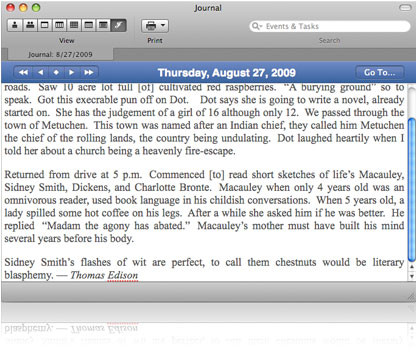Go to next day with single-right arrow
Screen dimensions: 417x363
72,72
